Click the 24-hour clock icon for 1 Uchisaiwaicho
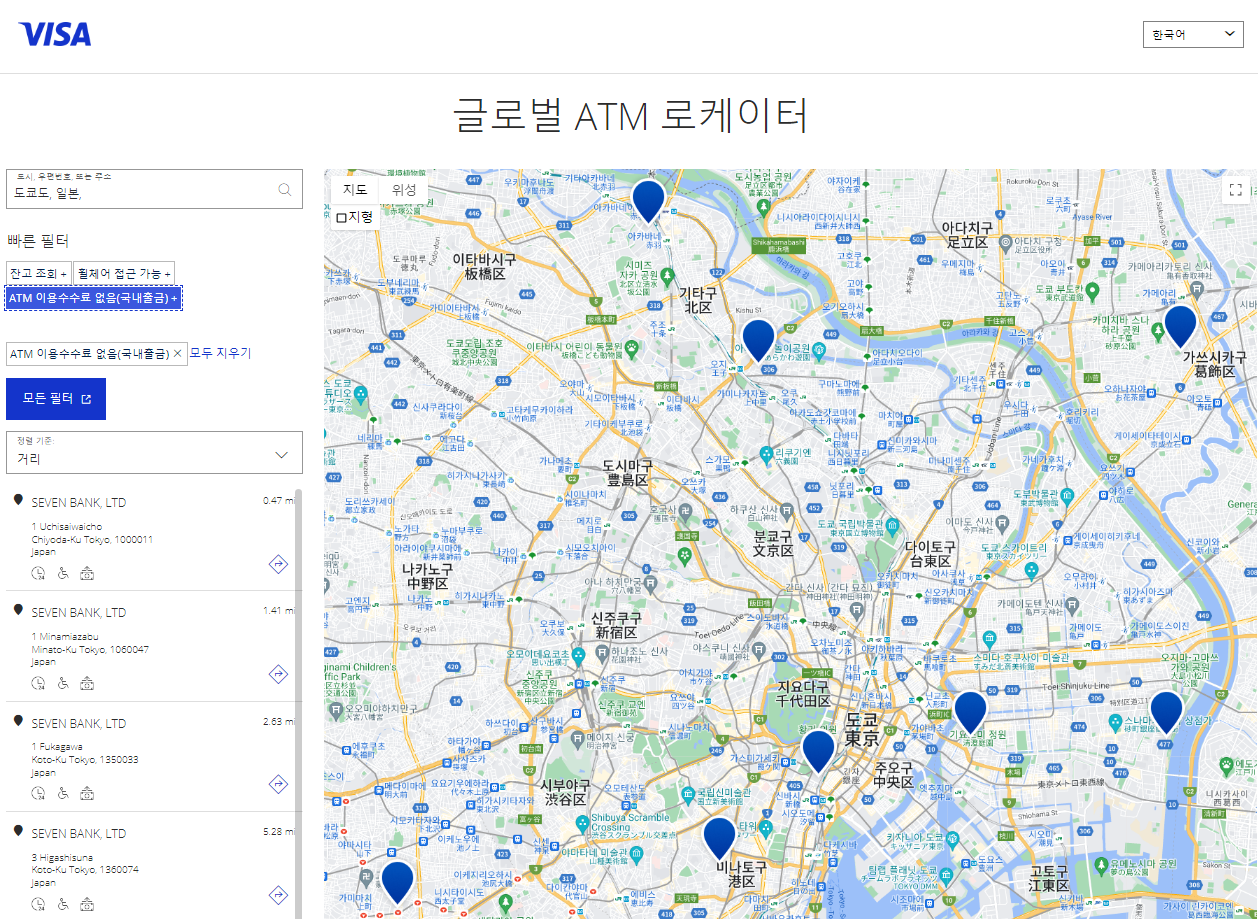Image resolution: width=1258 pixels, height=919 pixels. click(x=39, y=573)
